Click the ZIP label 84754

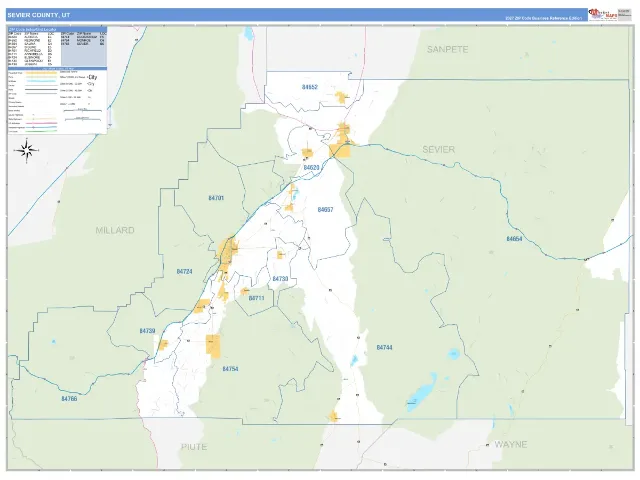(x=230, y=369)
